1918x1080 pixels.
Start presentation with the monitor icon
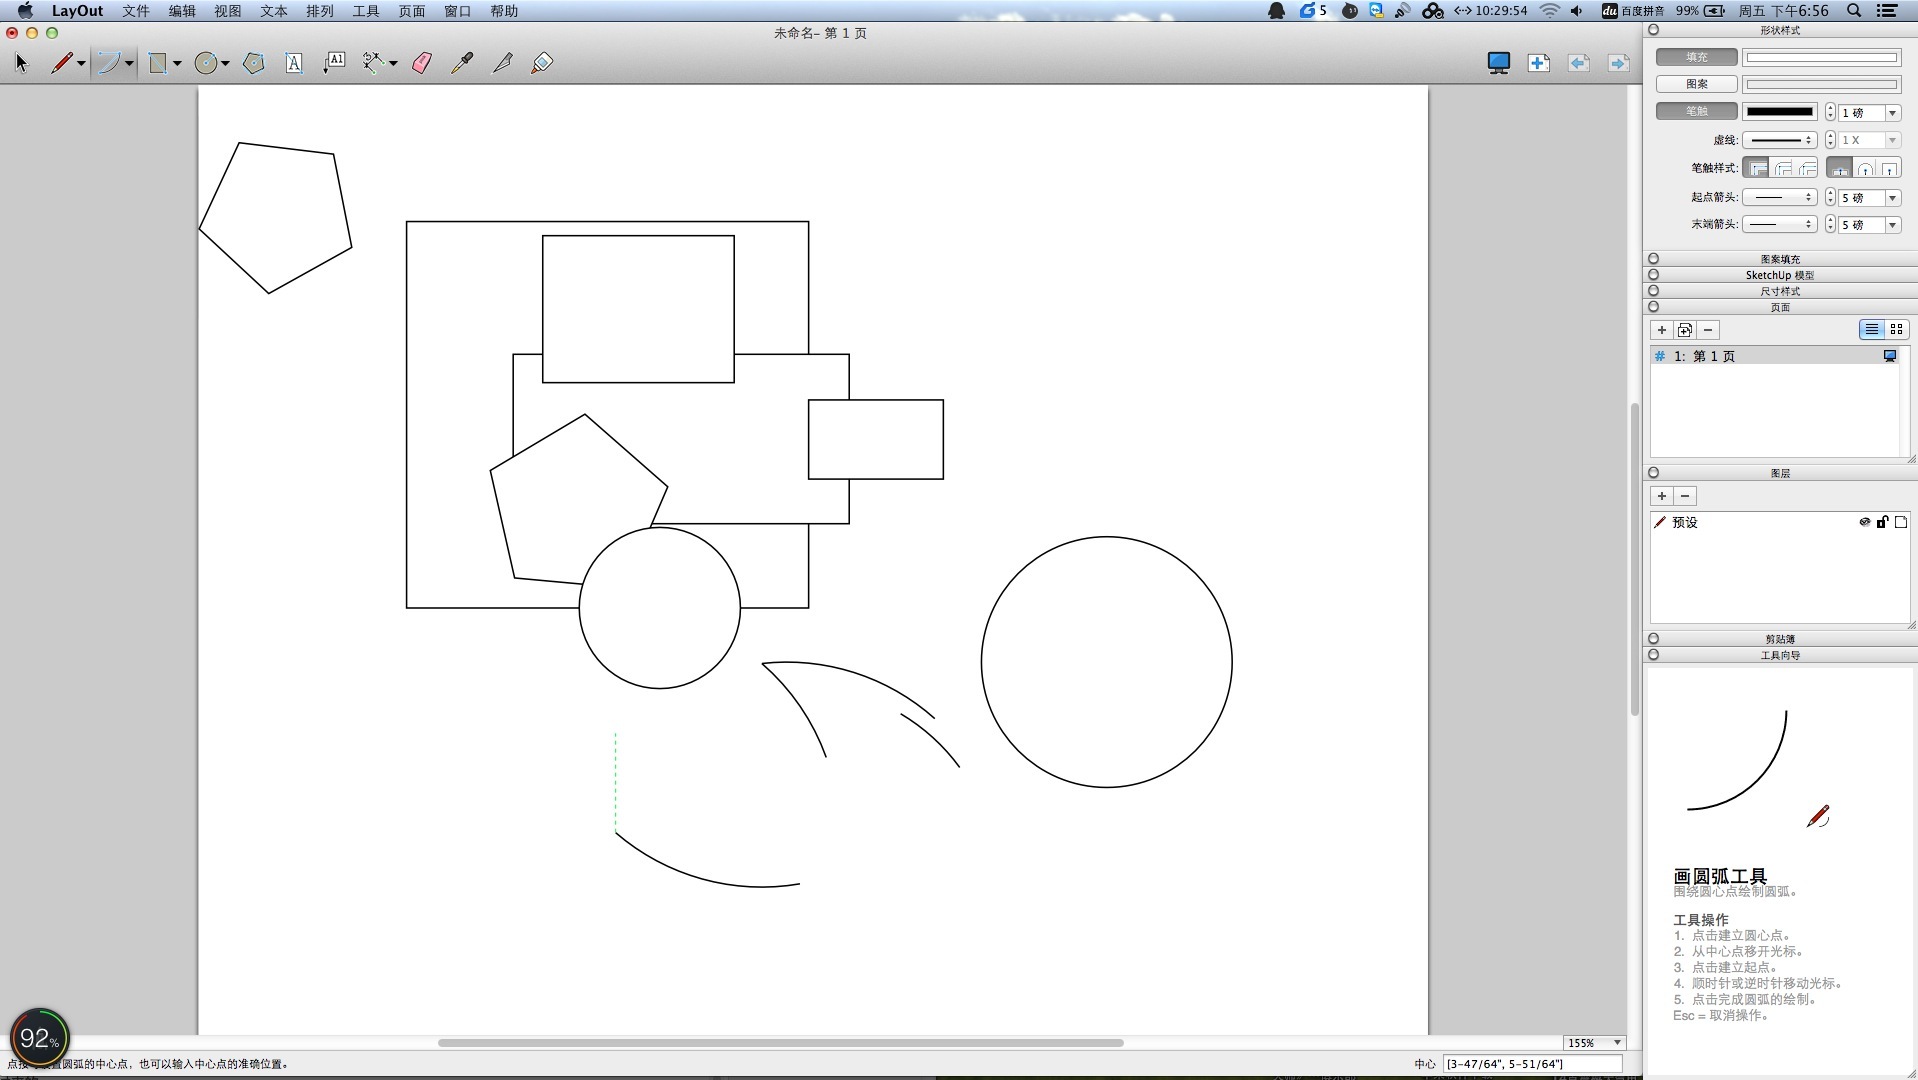pos(1498,63)
